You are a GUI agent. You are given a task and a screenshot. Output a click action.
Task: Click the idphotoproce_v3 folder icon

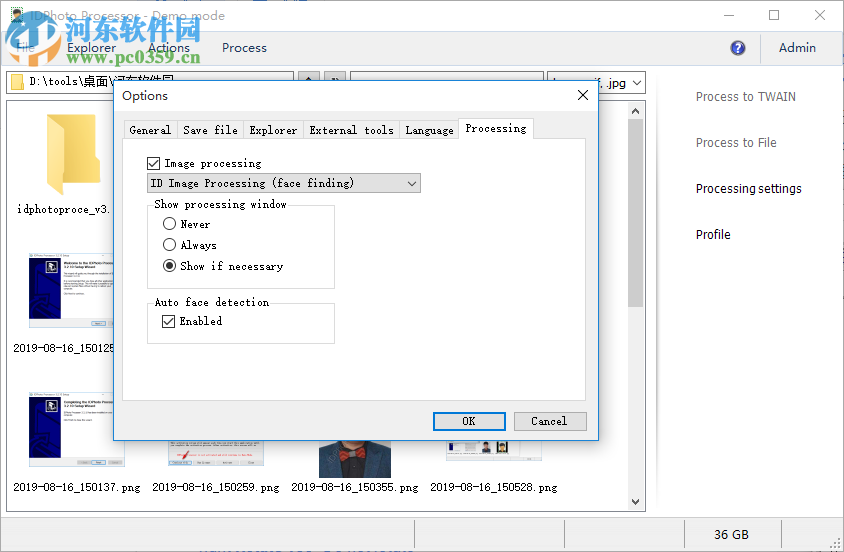[73, 154]
